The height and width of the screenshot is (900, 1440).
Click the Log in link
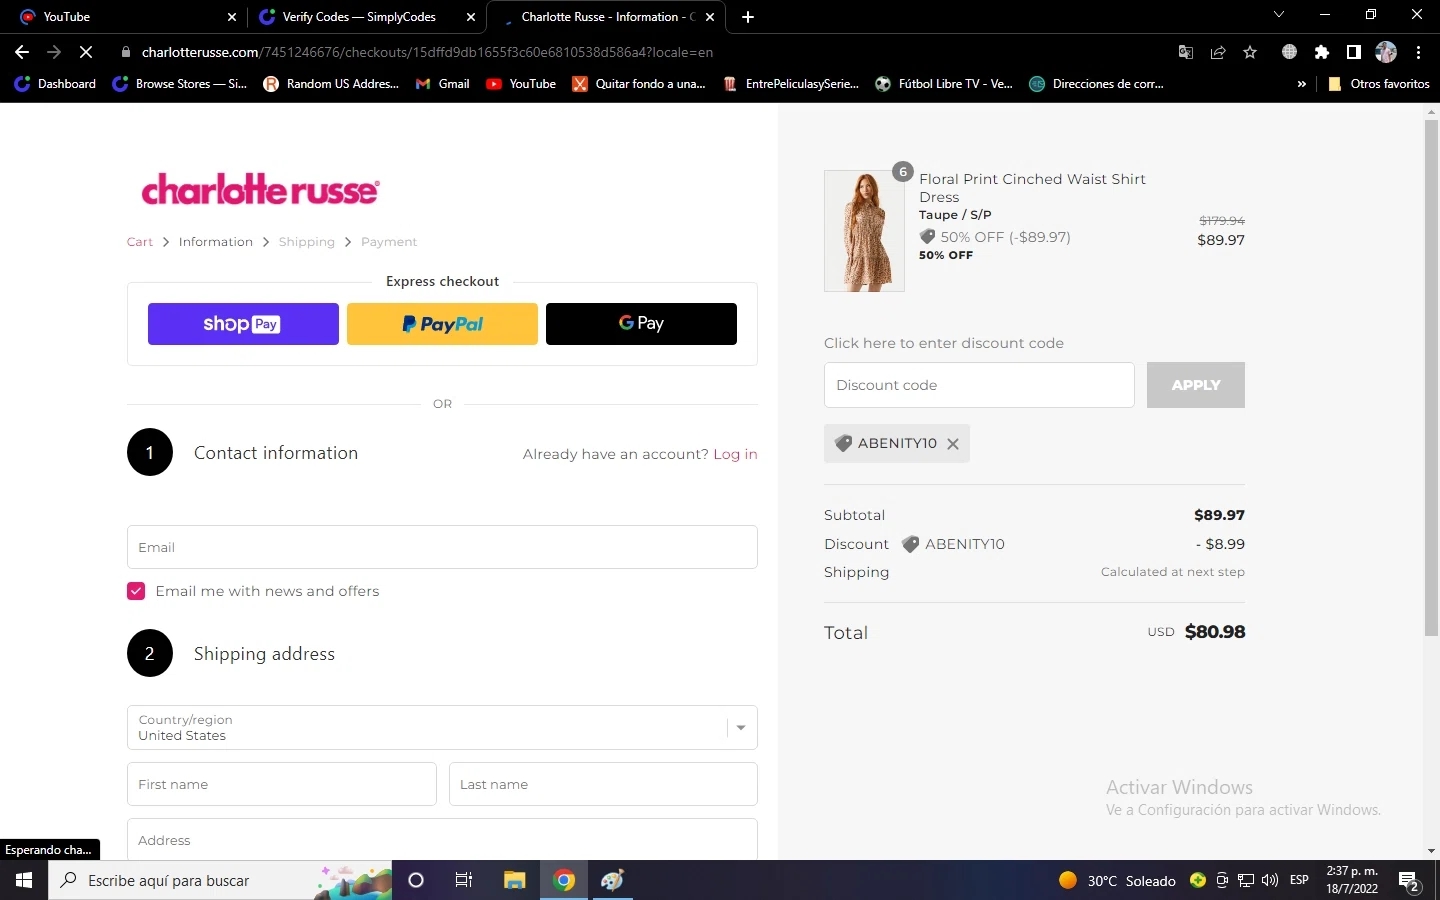point(735,454)
